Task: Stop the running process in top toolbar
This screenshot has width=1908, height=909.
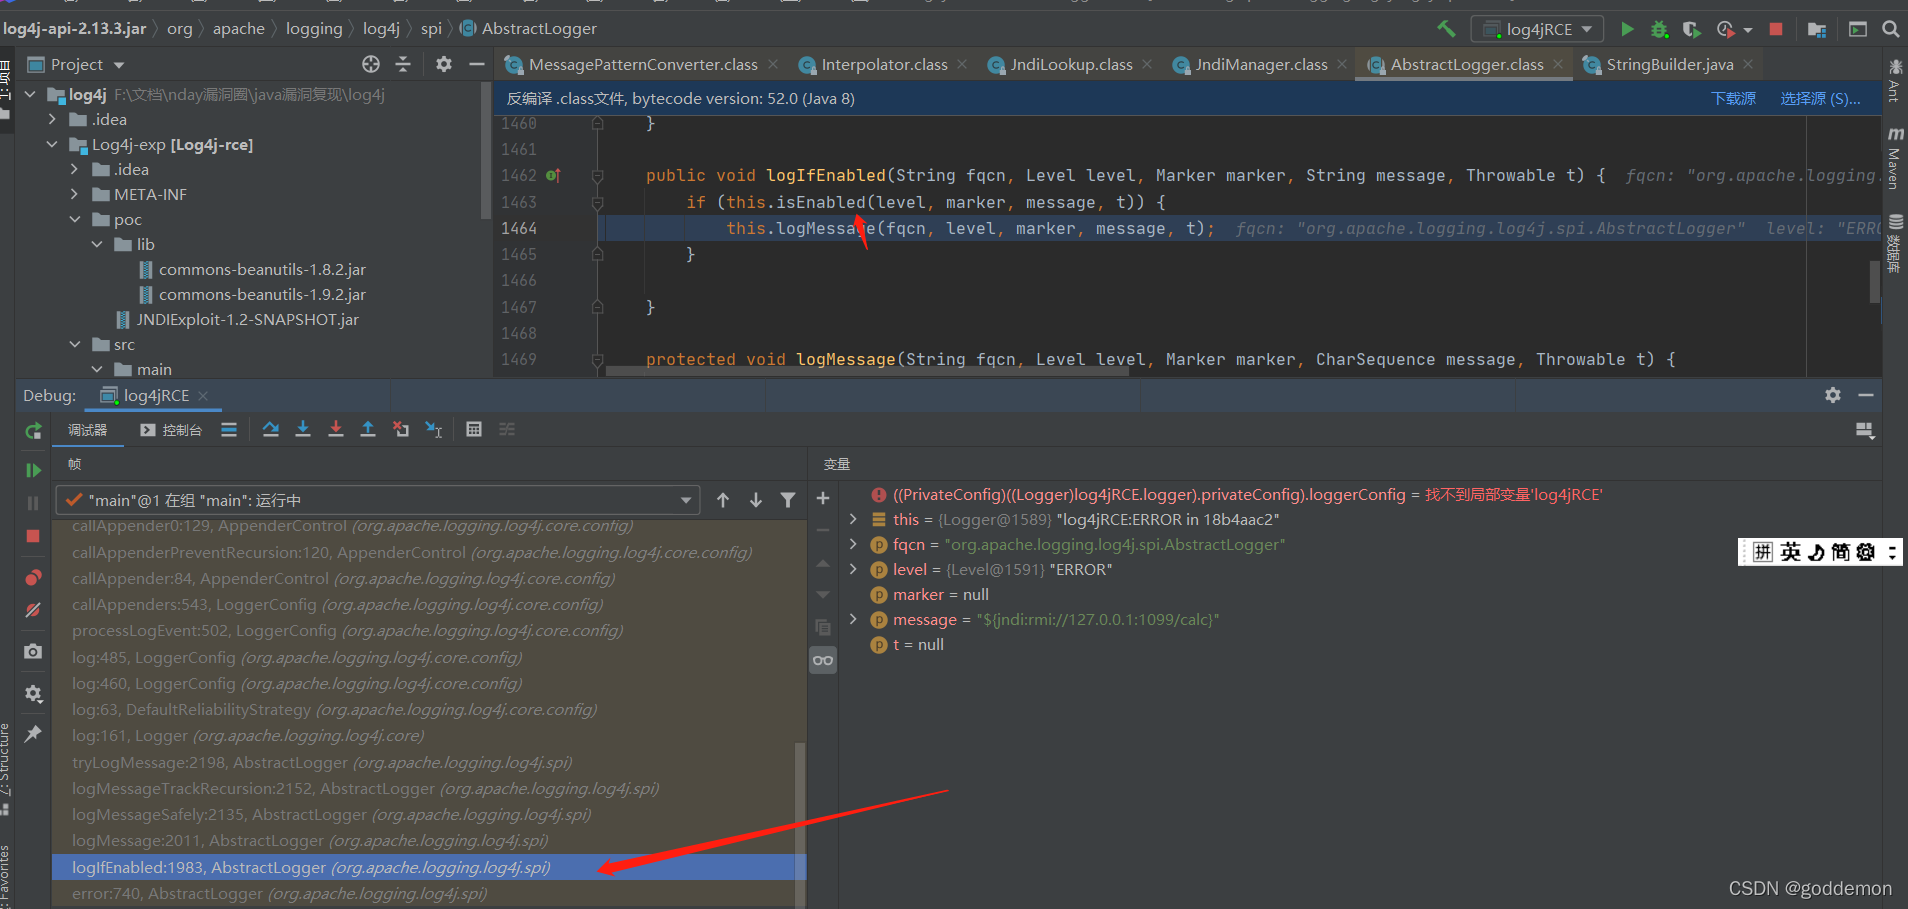Action: tap(1776, 29)
